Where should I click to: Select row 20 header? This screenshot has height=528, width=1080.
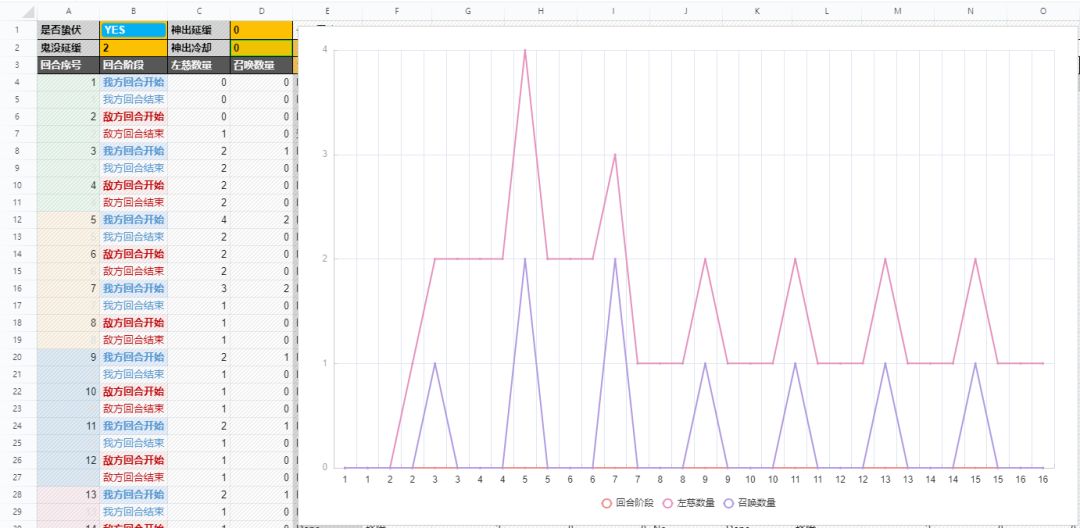[18, 357]
